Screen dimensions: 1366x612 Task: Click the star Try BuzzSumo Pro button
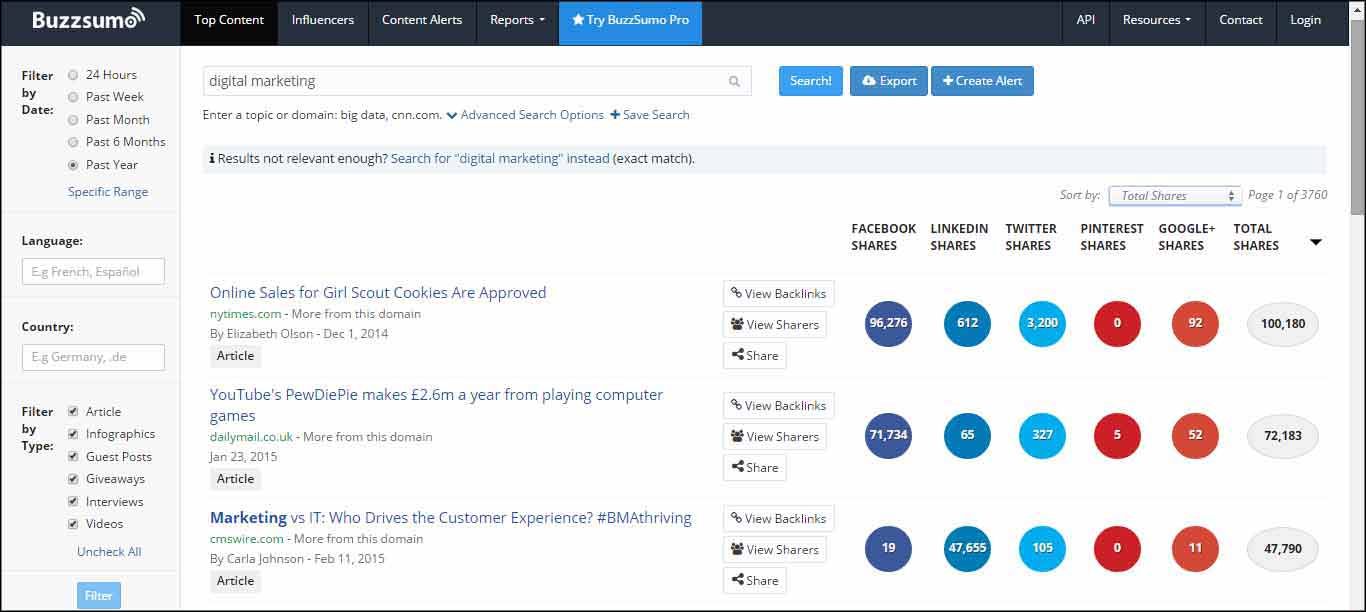(x=630, y=20)
